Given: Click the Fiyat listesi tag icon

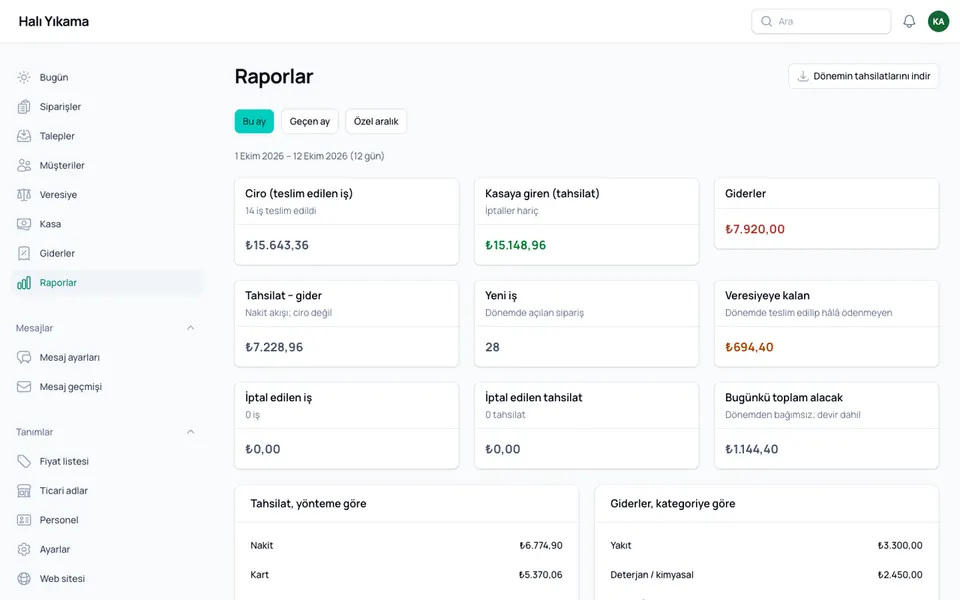Looking at the screenshot, I should pyautogui.click(x=24, y=462).
